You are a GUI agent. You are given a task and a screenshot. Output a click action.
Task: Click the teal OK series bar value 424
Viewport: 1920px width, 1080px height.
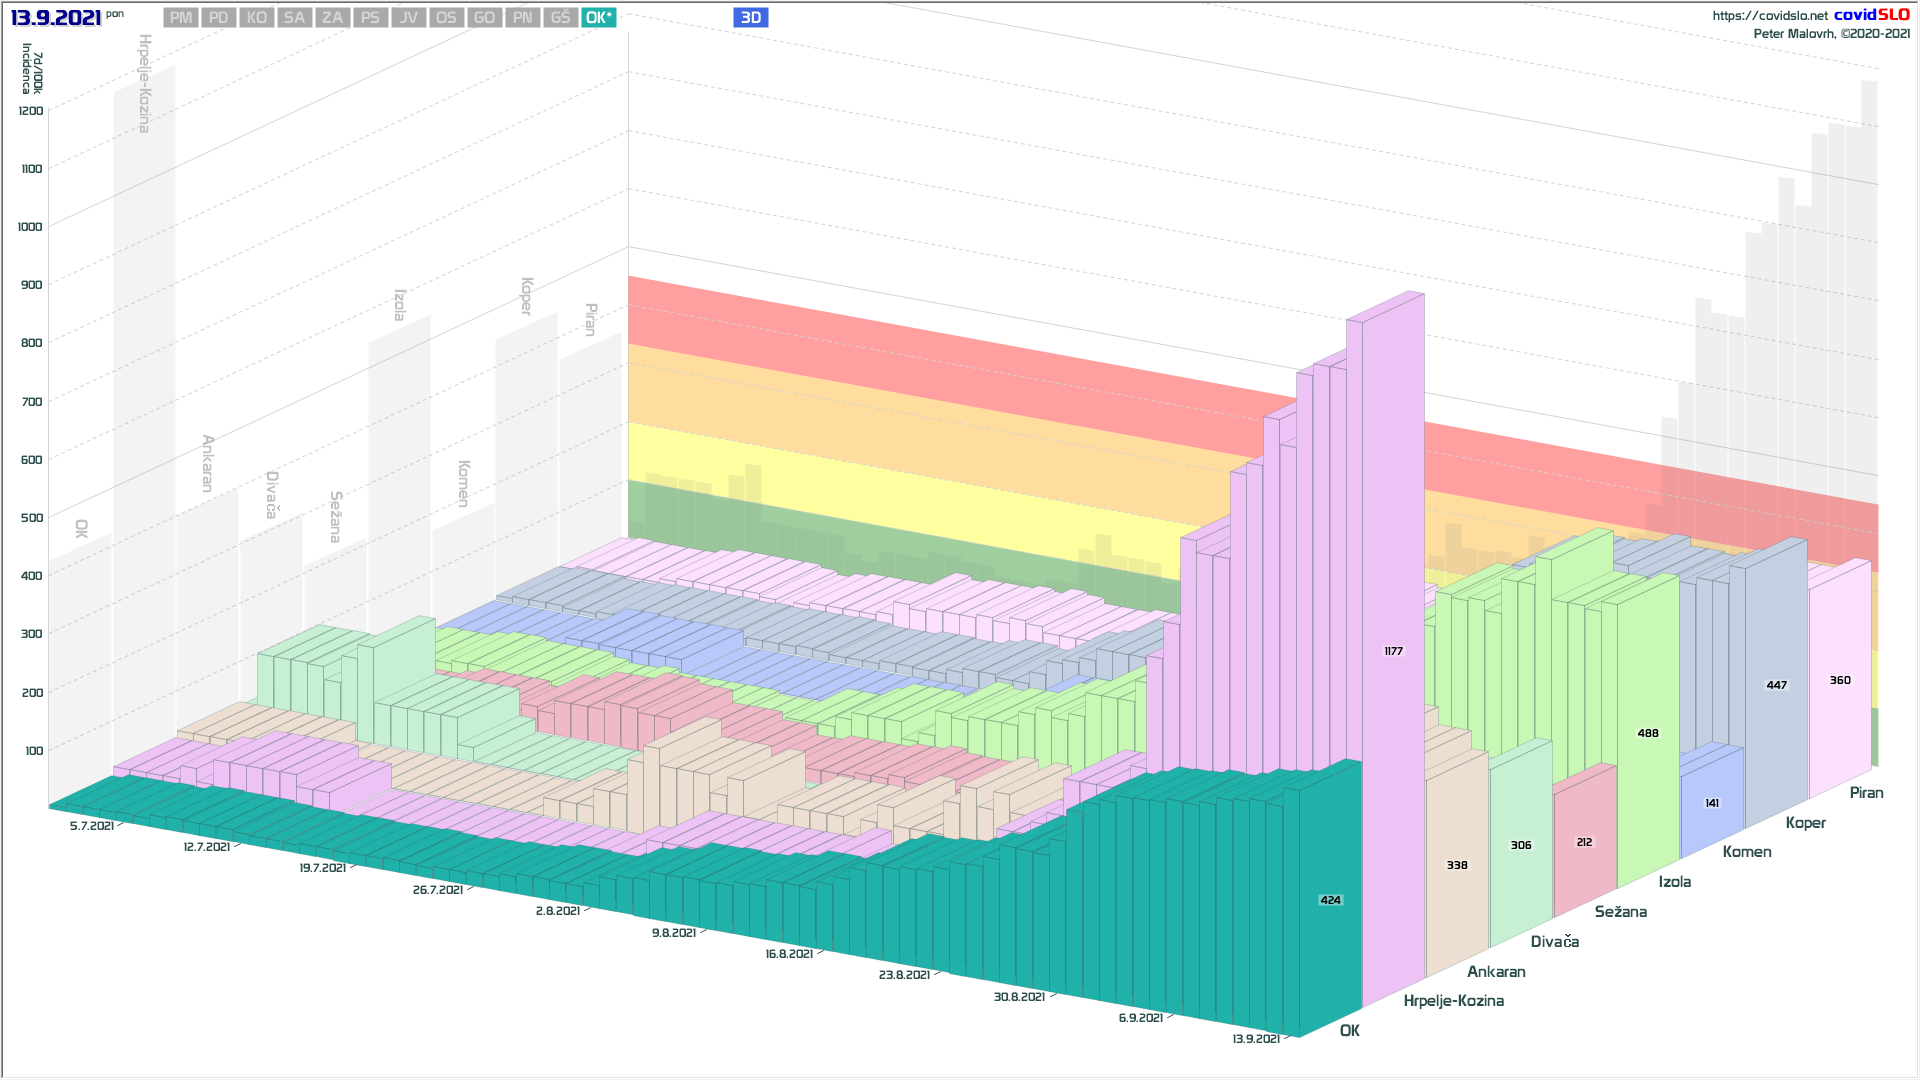pos(1330,900)
